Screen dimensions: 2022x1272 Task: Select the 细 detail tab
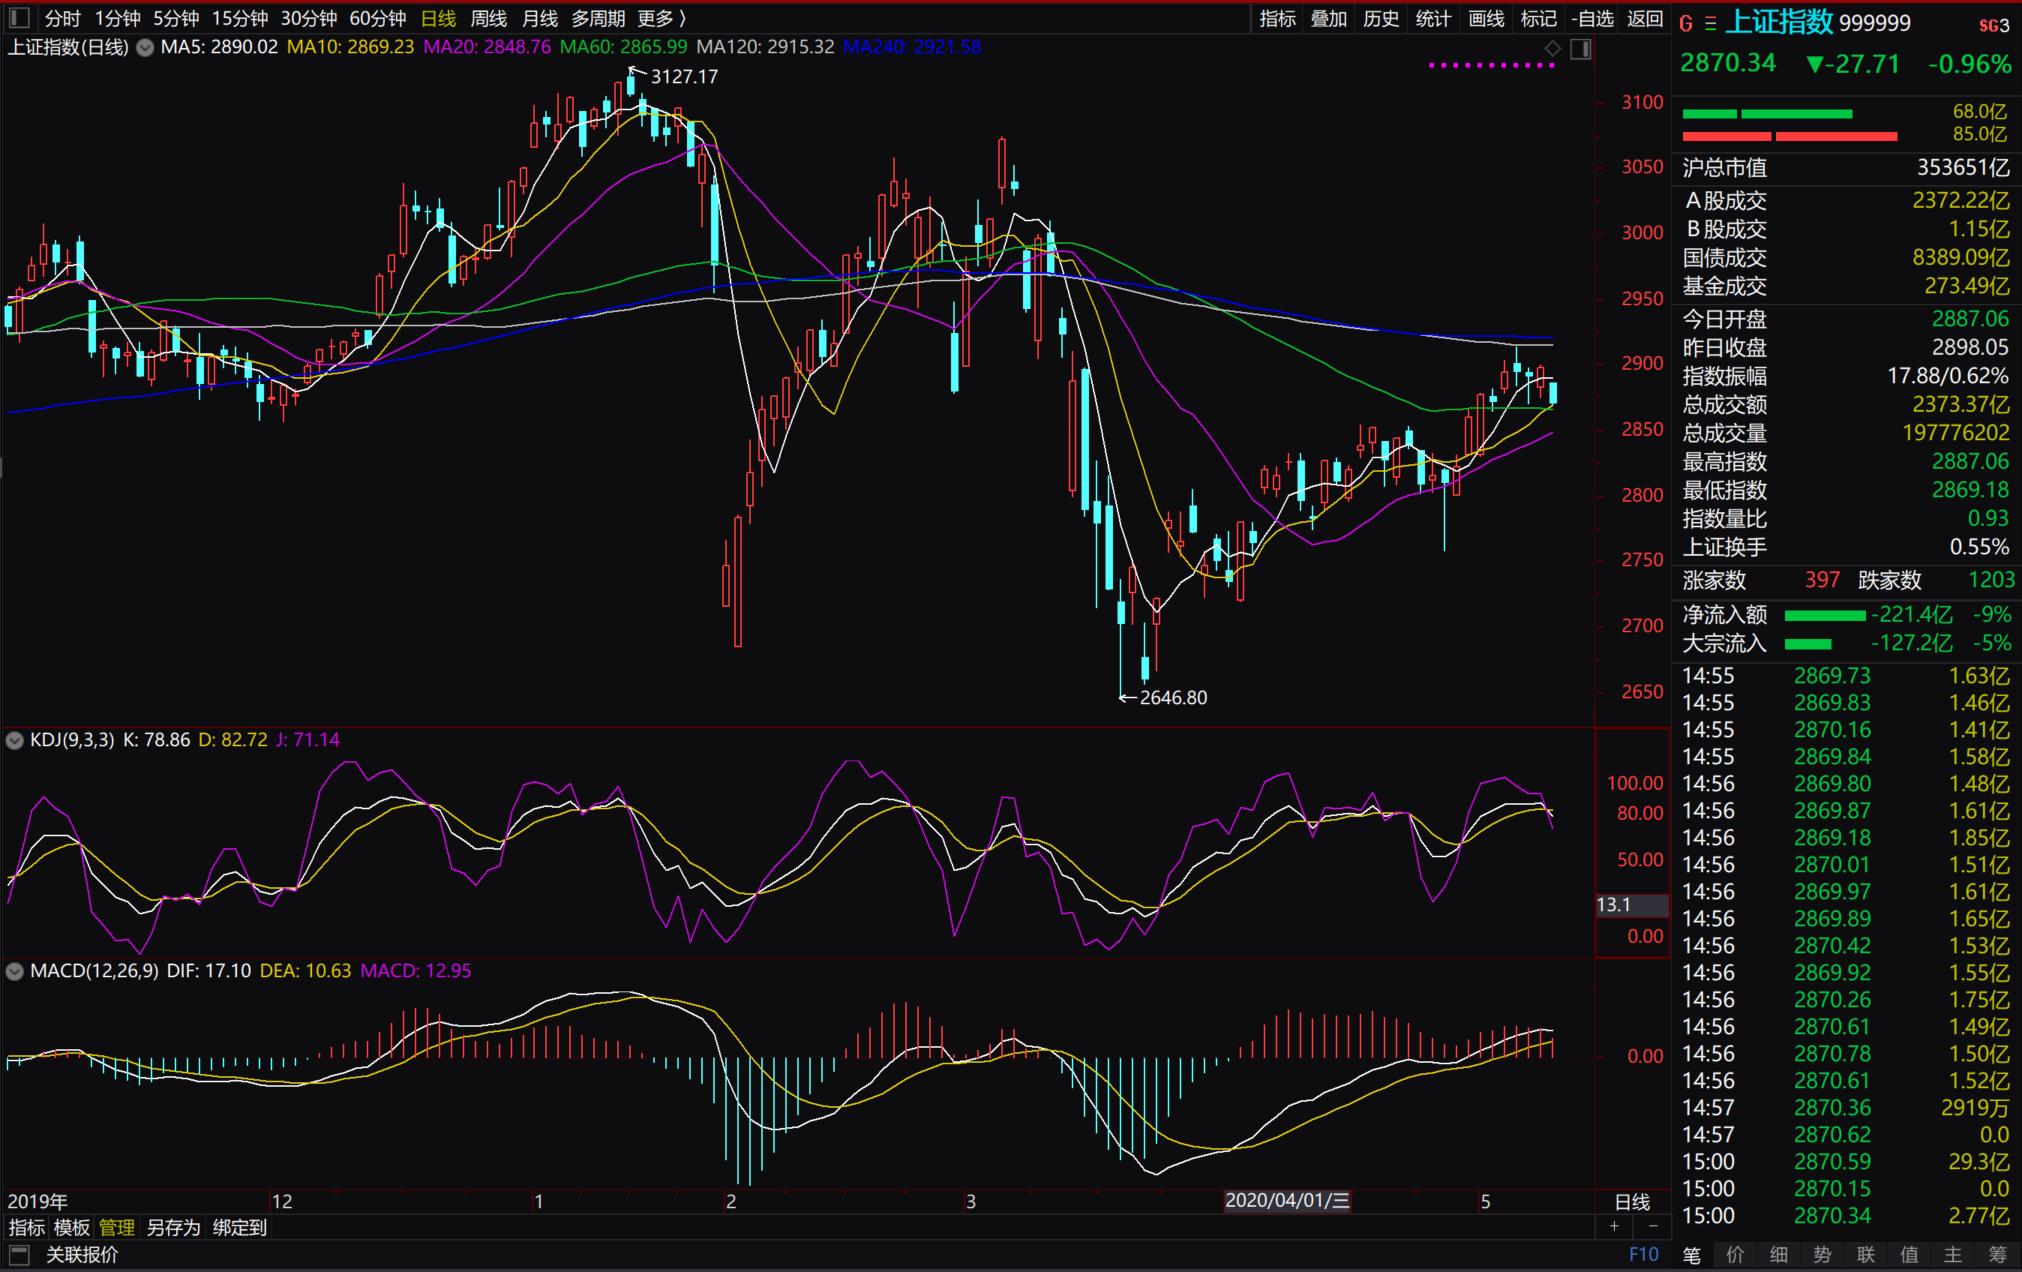tap(1779, 1254)
